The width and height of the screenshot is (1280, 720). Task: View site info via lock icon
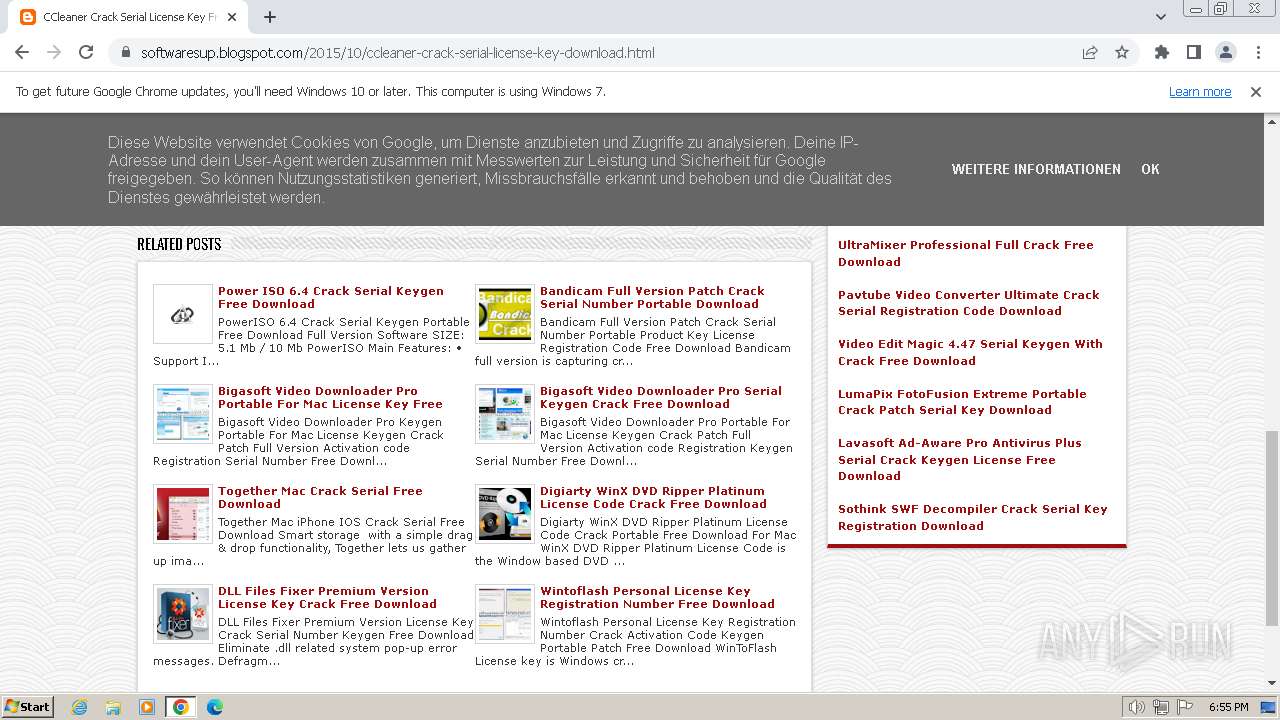pos(126,52)
